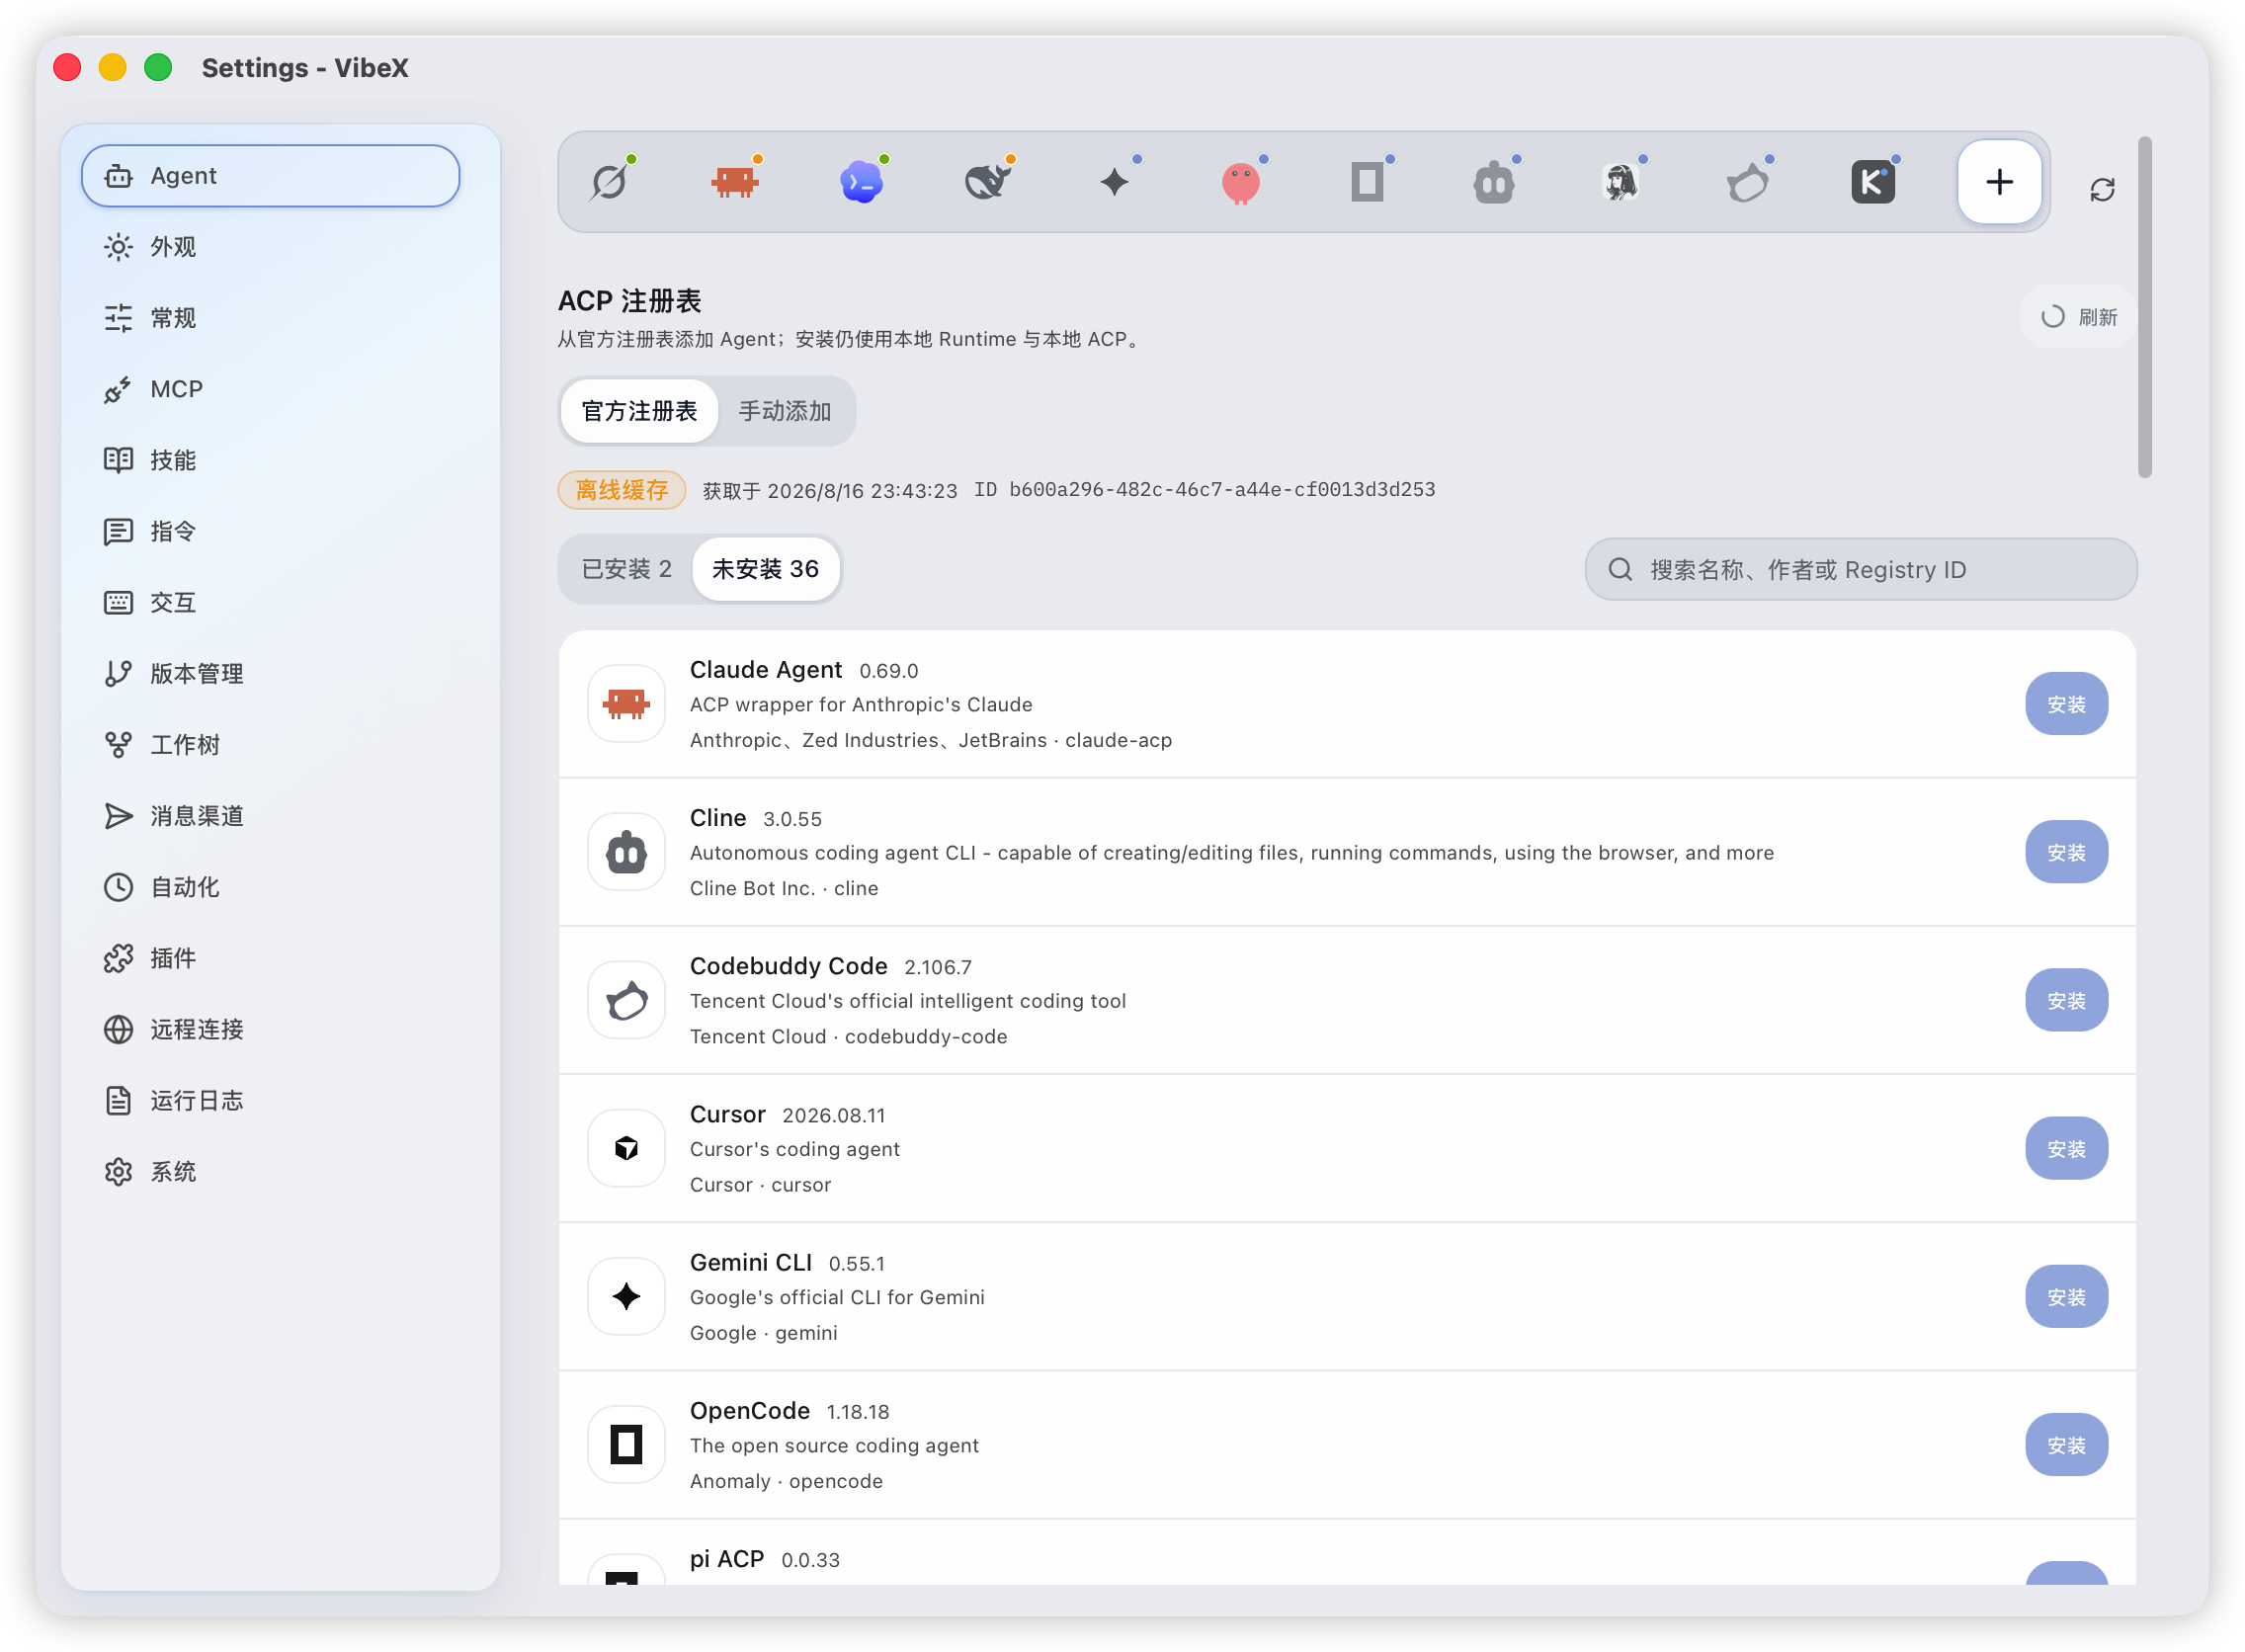Open the 系统 (System) settings
This screenshot has height=1652, width=2245.
270,1171
